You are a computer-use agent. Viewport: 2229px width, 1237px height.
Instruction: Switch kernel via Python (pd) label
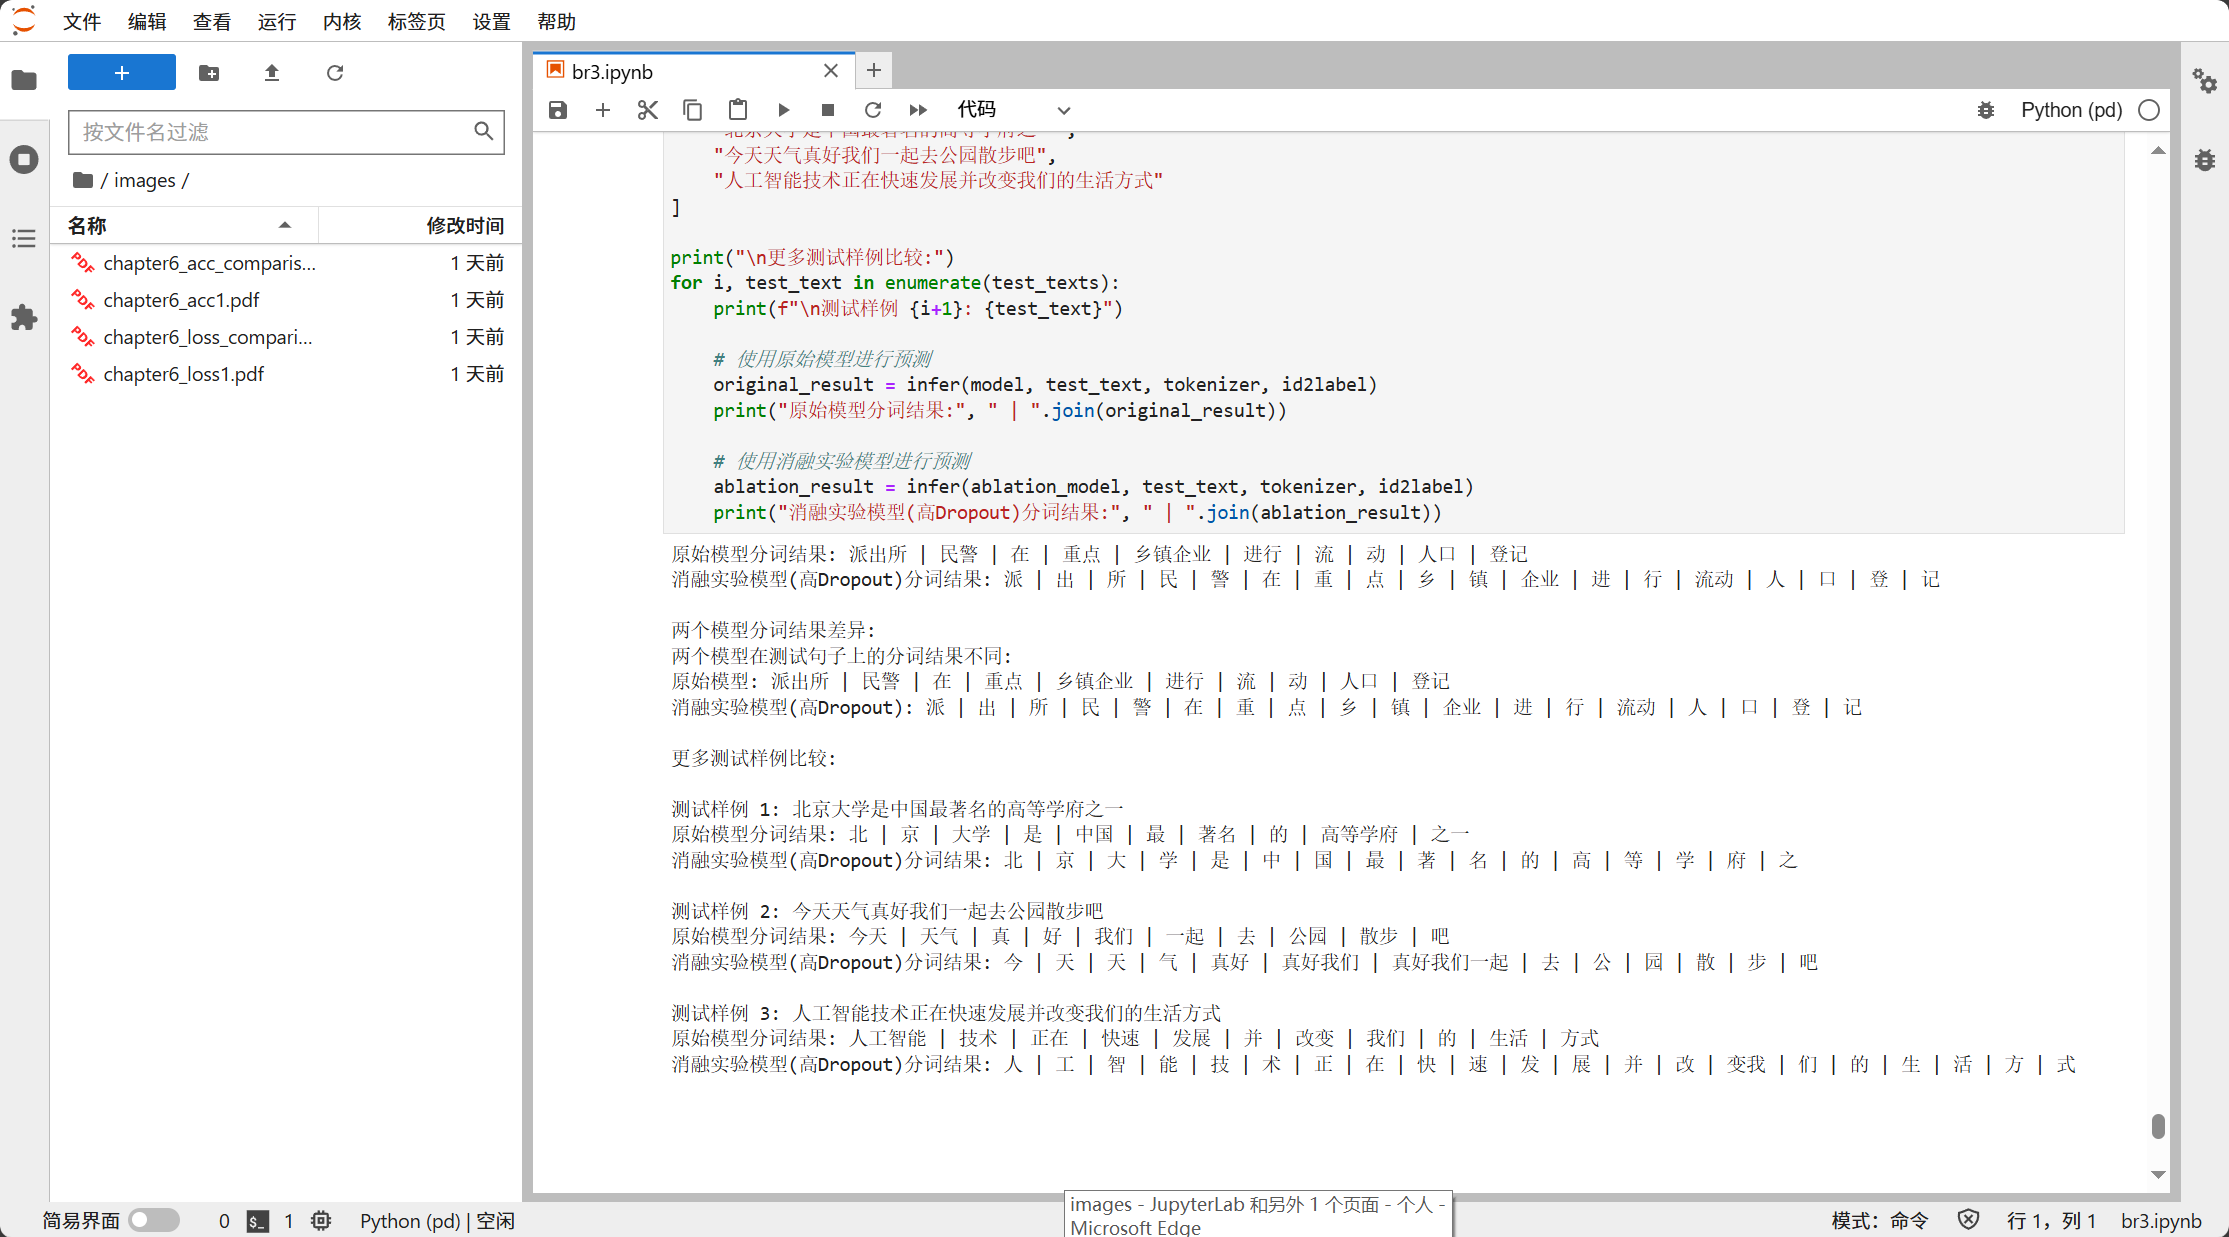tap(2071, 110)
